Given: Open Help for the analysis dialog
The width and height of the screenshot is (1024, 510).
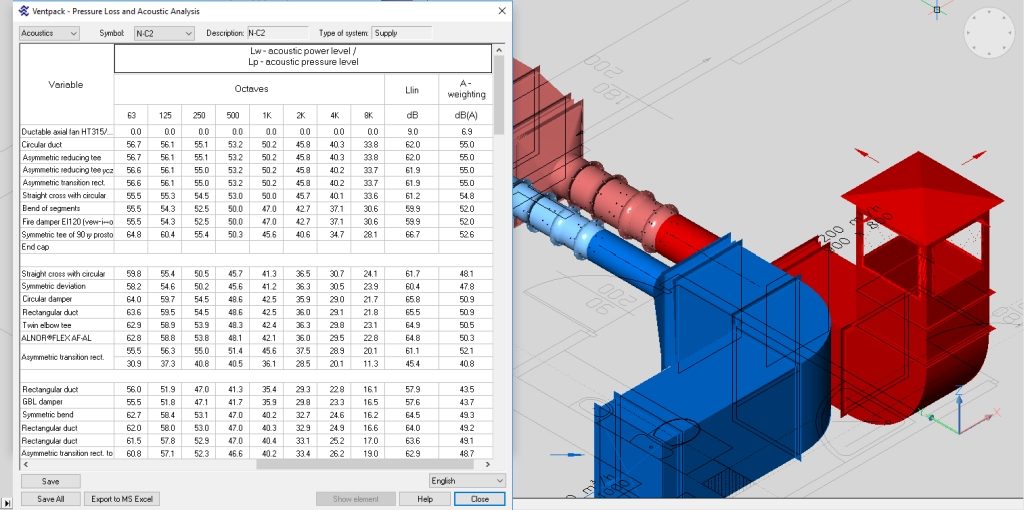Looking at the screenshot, I should (x=425, y=499).
